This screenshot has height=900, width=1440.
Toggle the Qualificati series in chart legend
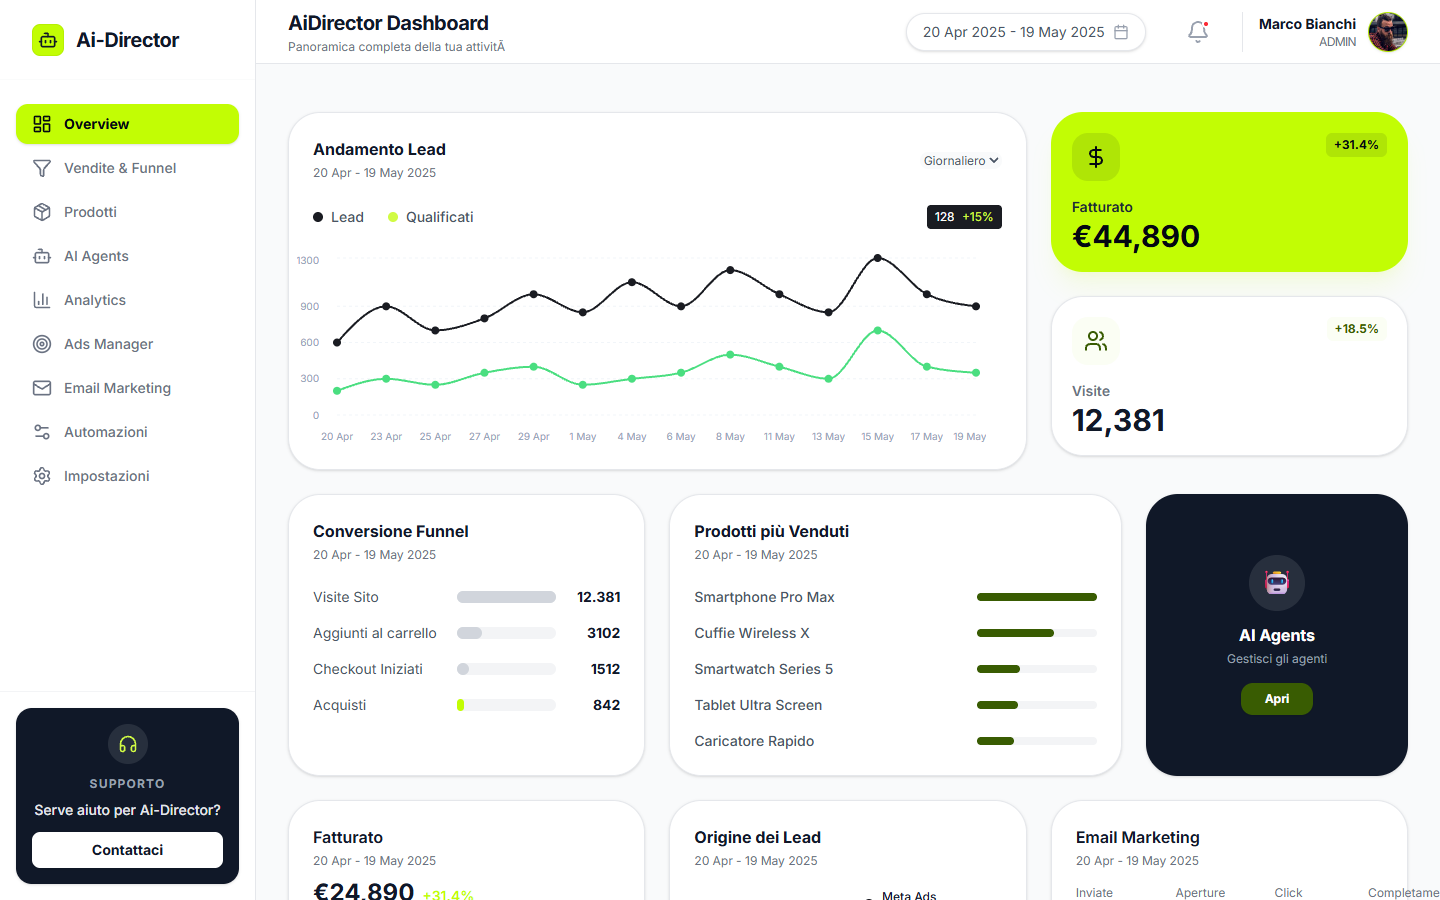pyautogui.click(x=431, y=217)
